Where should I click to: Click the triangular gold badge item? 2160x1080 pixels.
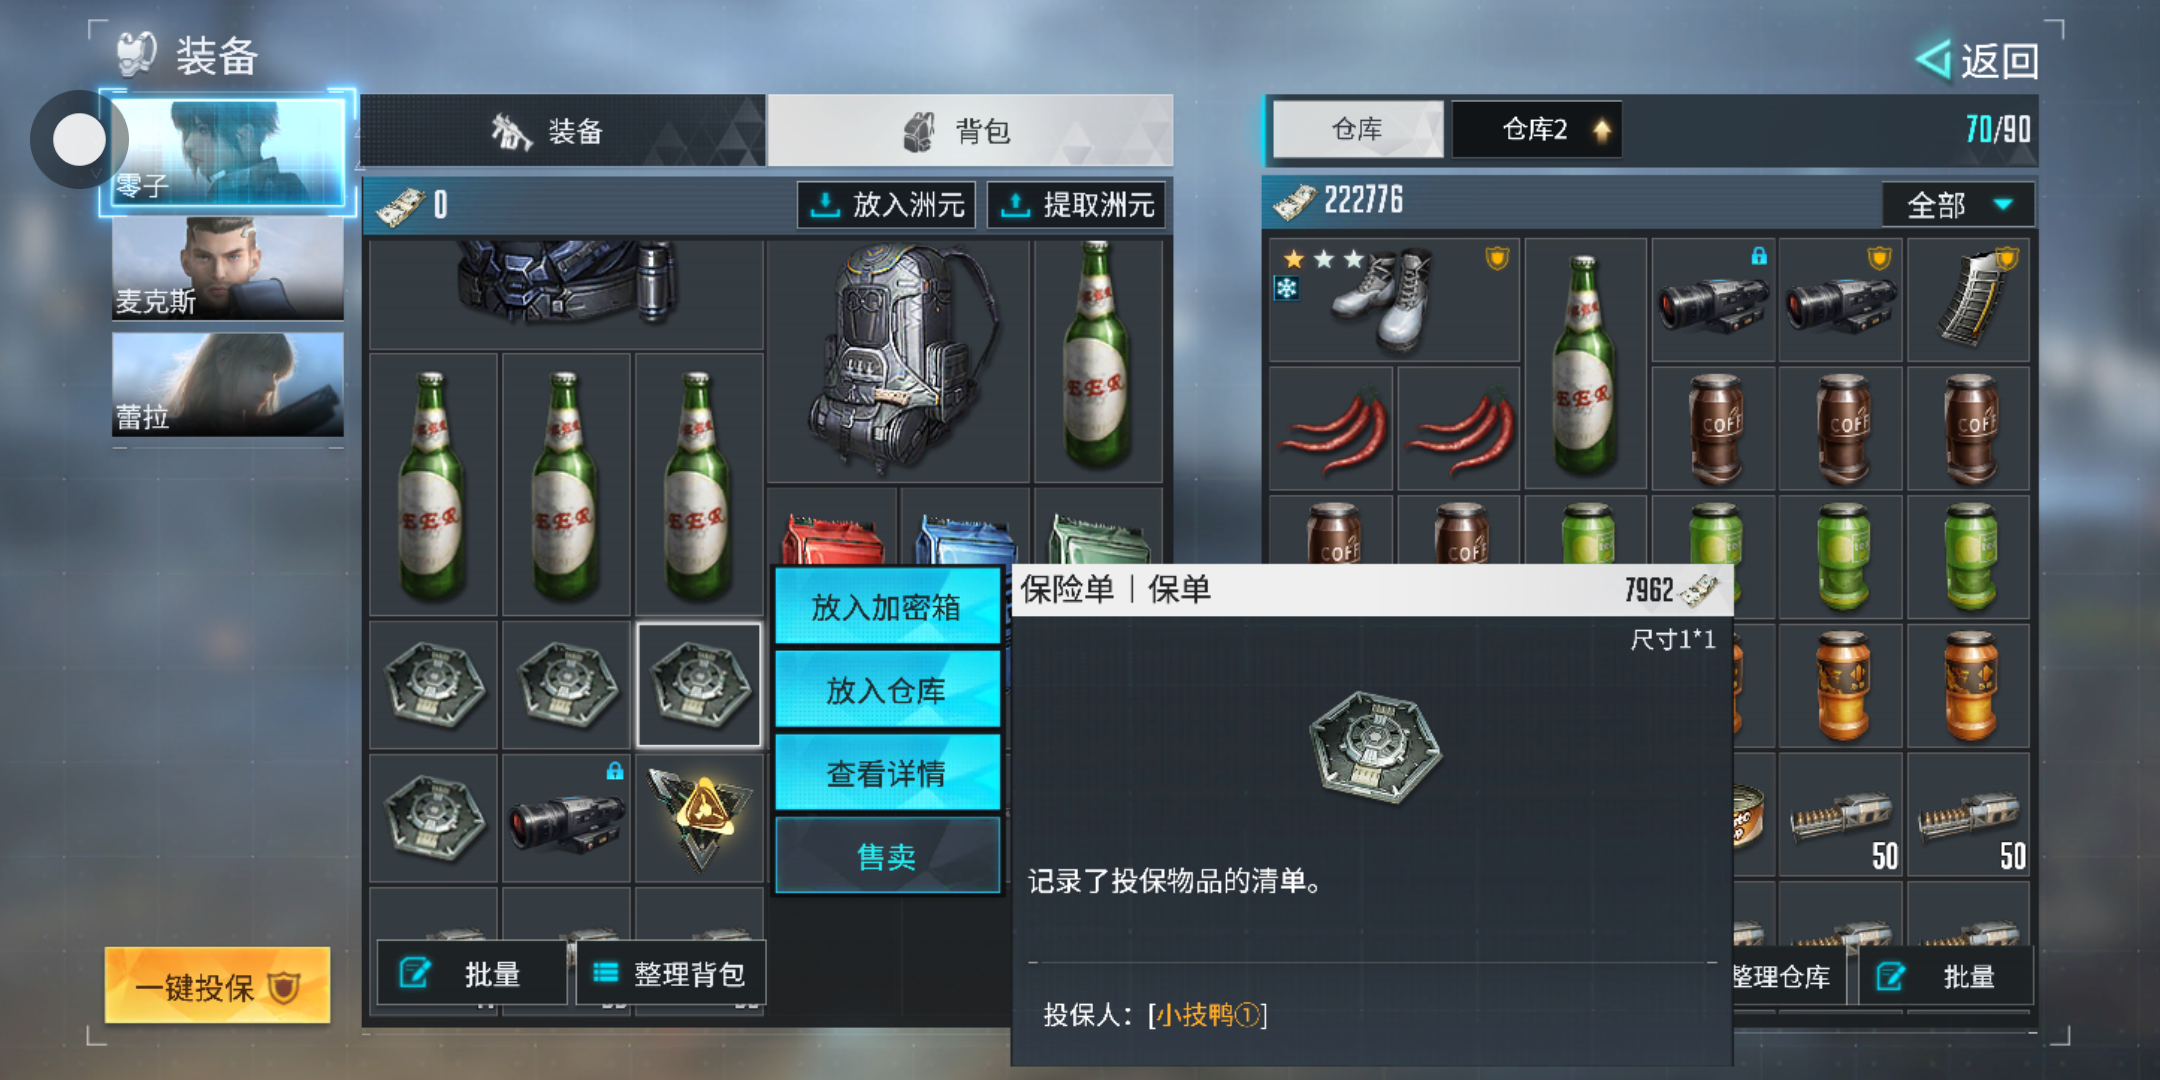click(699, 818)
